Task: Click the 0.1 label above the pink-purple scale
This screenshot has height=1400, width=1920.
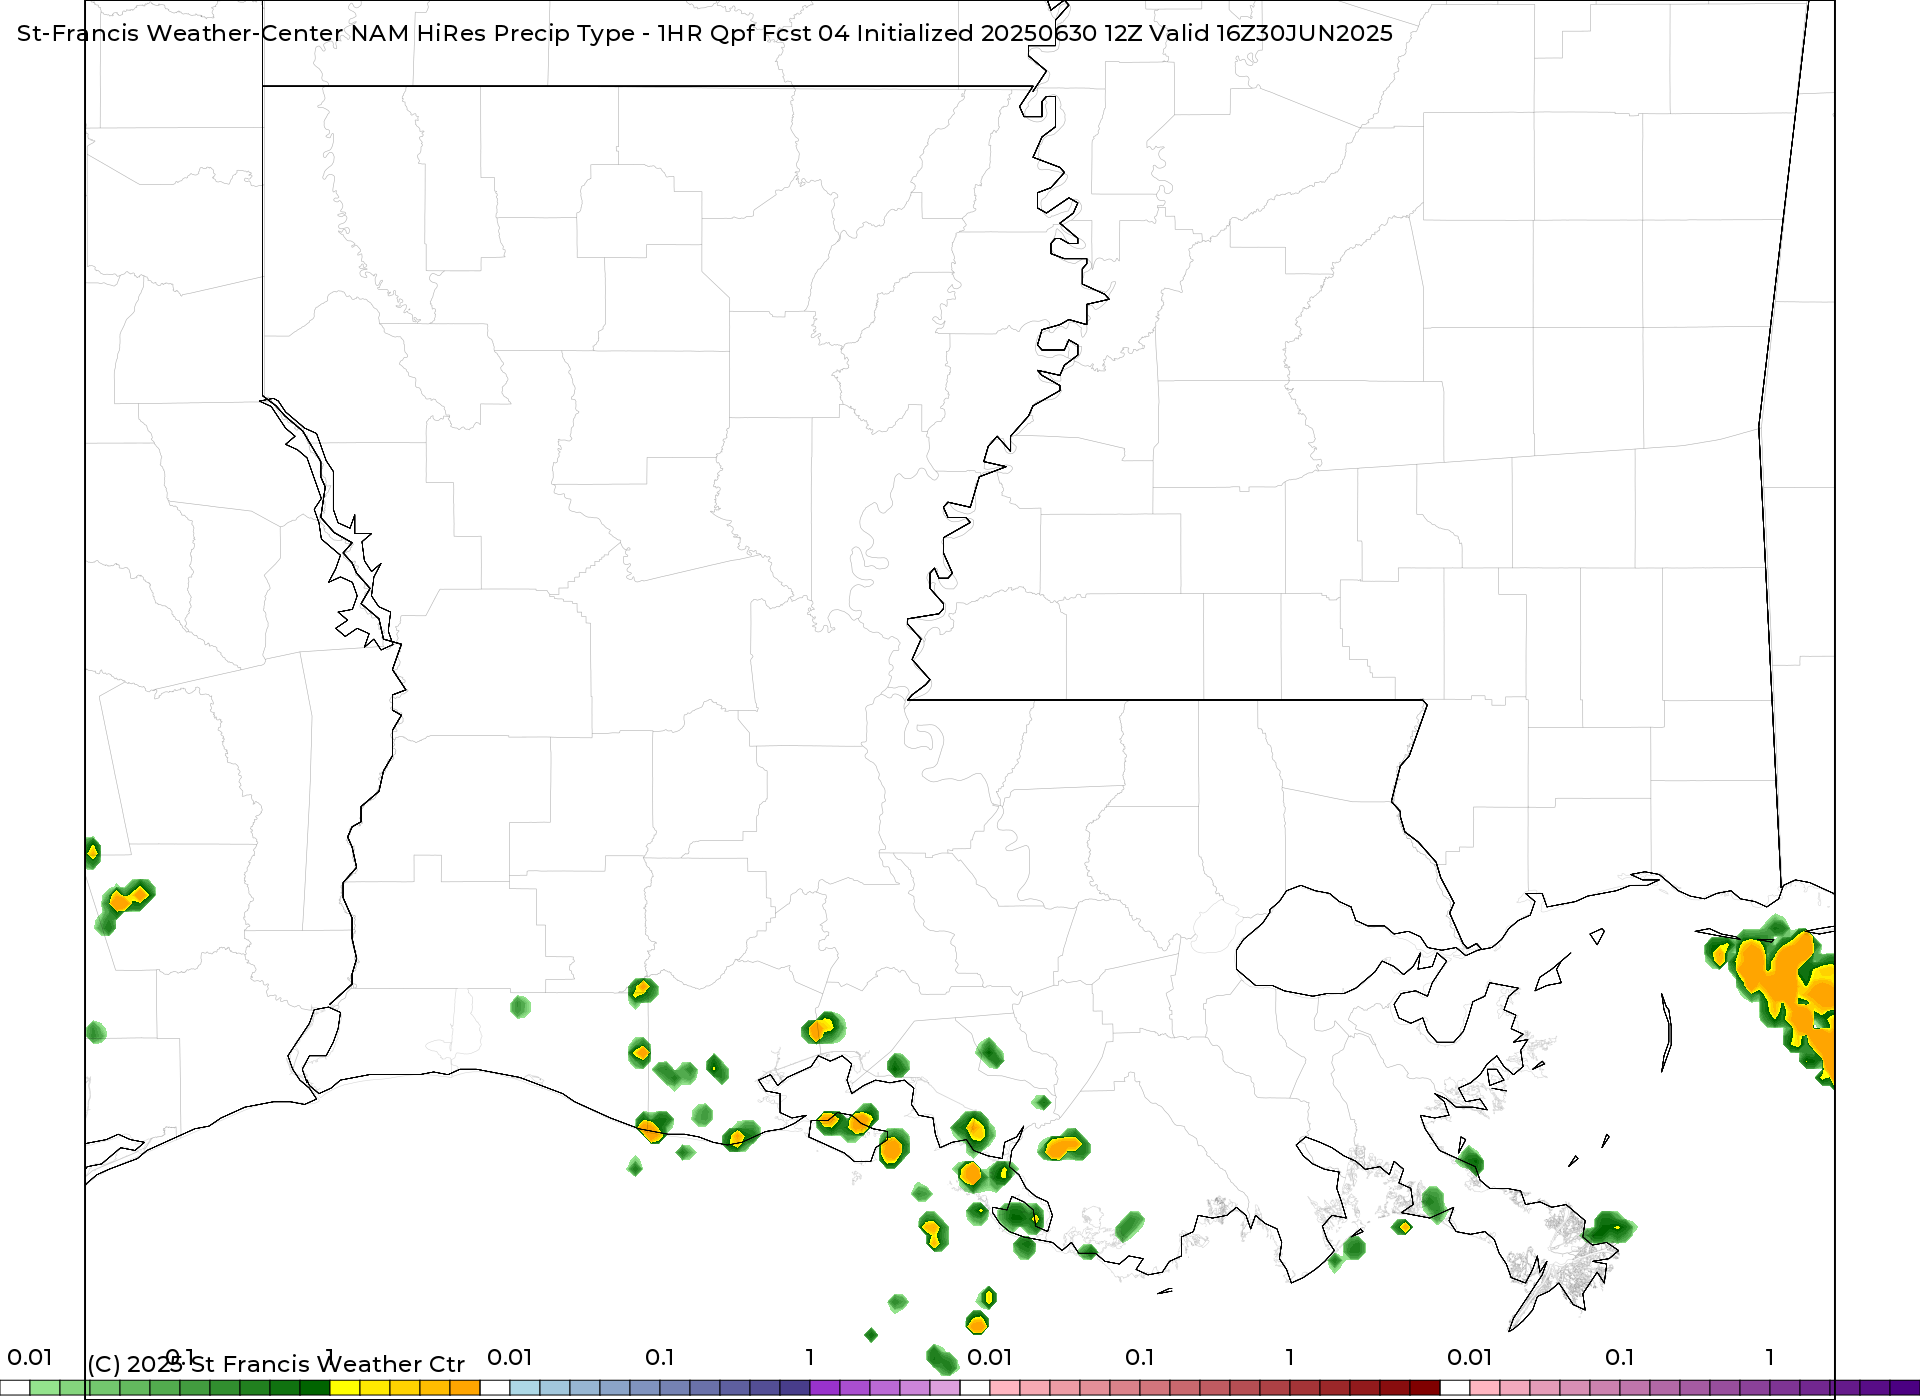Action: click(x=1620, y=1357)
